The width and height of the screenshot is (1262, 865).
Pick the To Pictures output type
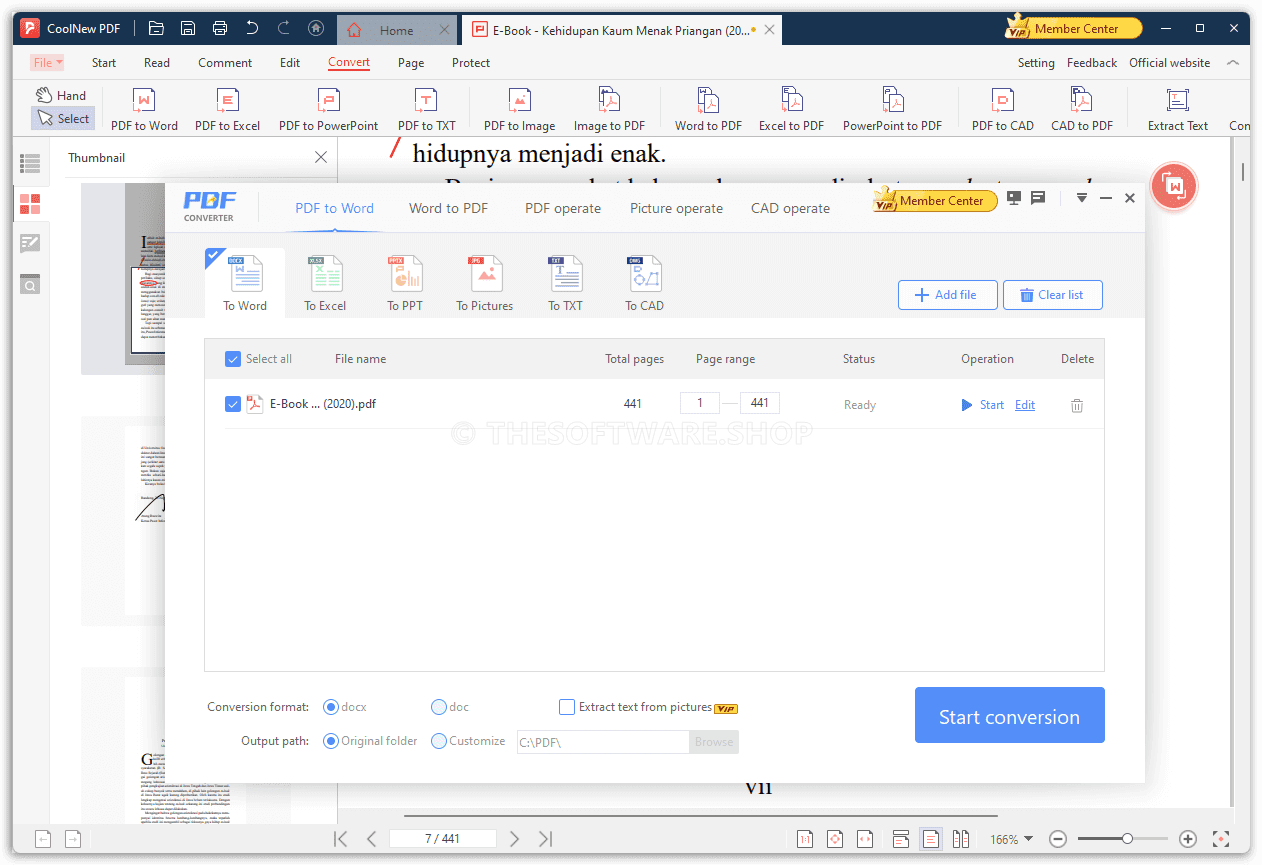pyautogui.click(x=485, y=284)
